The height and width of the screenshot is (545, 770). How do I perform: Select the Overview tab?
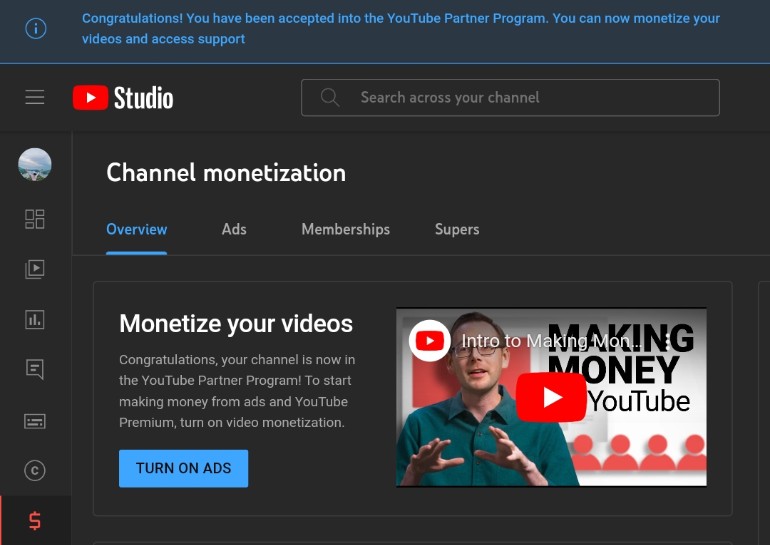click(137, 229)
